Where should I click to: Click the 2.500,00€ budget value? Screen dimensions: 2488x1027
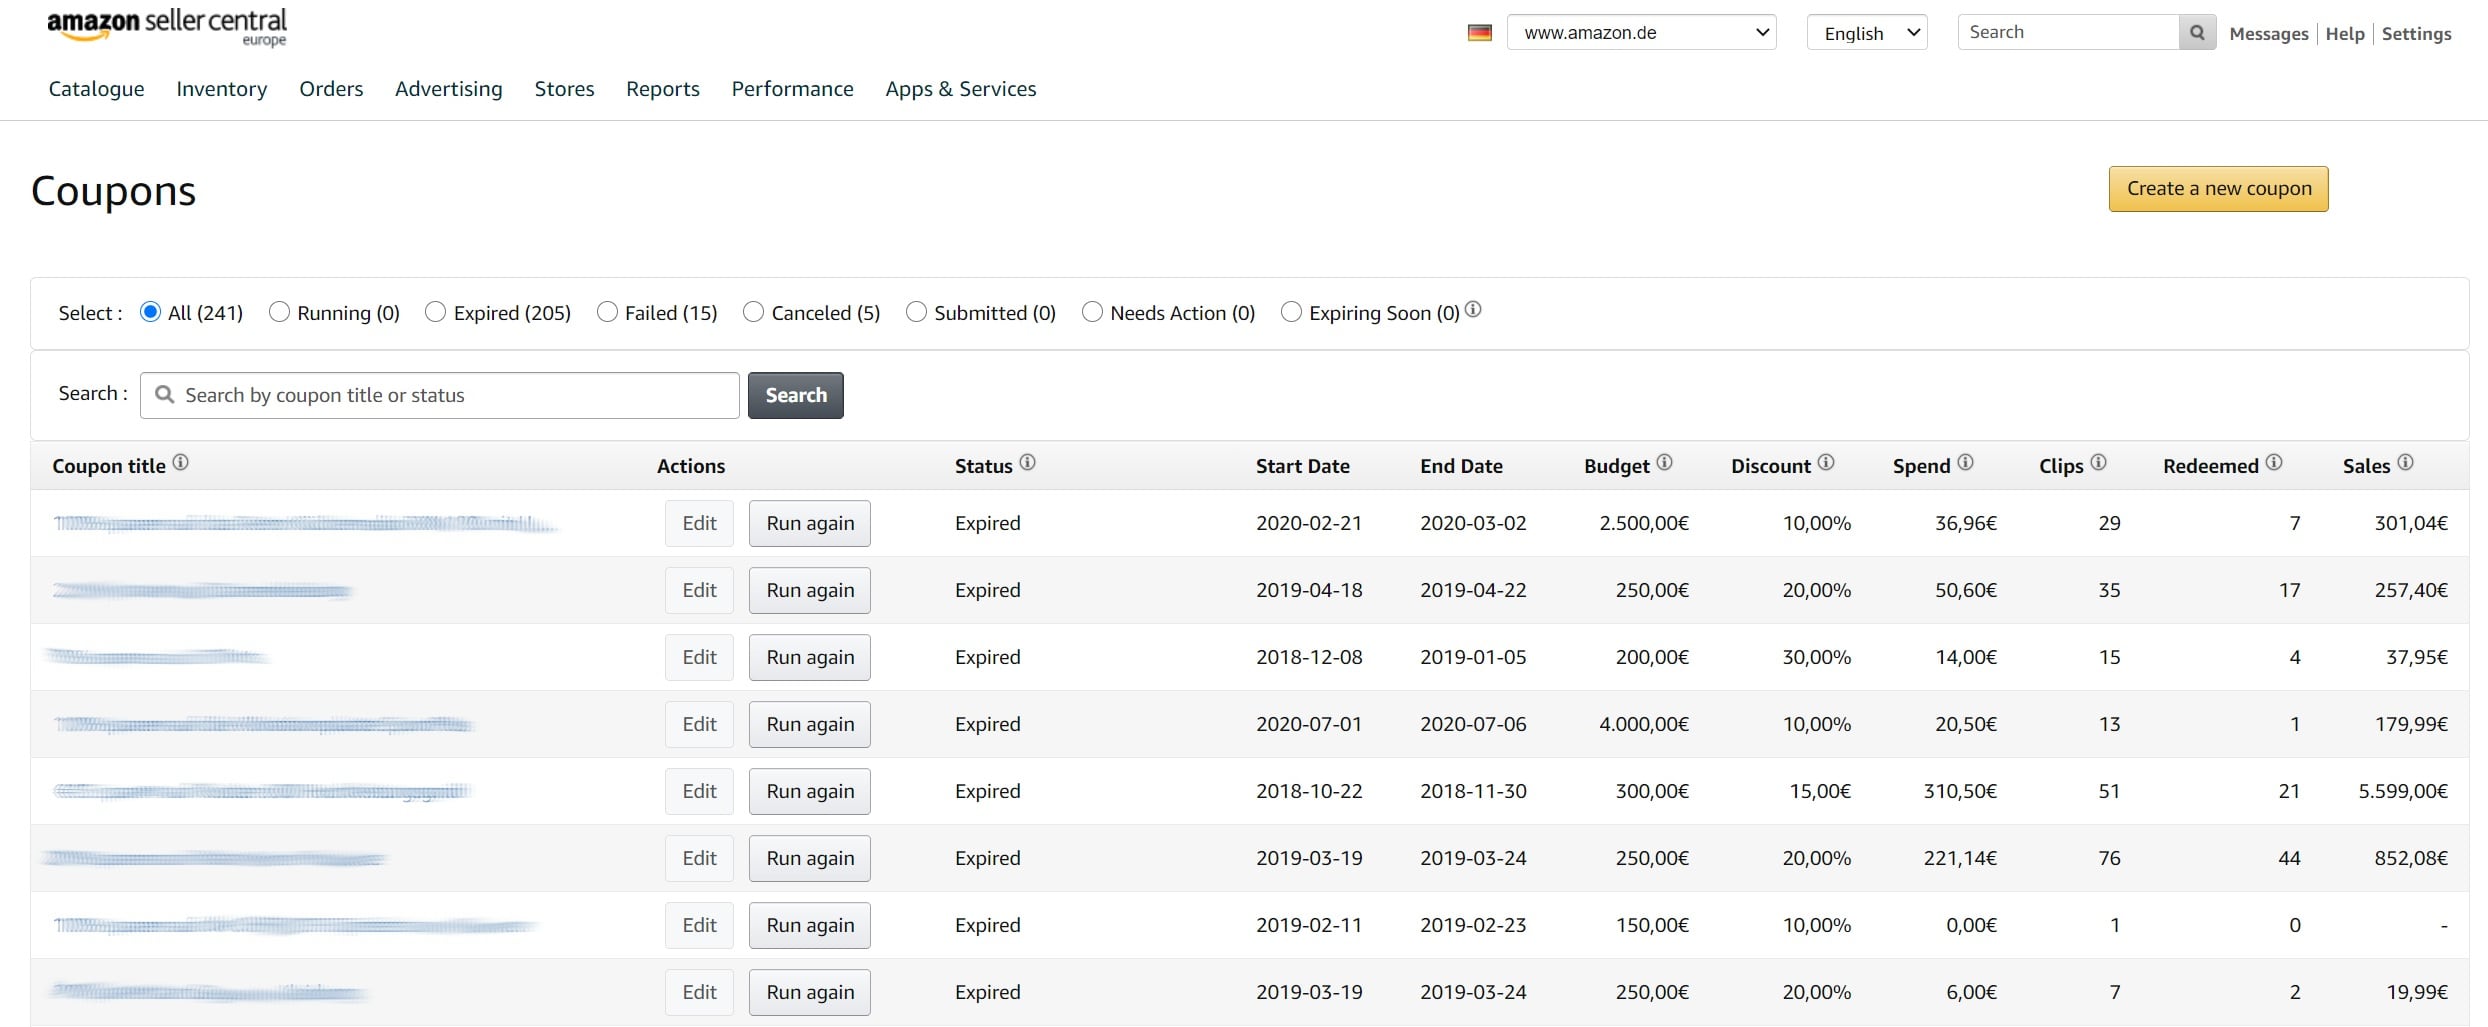[x=1644, y=523]
